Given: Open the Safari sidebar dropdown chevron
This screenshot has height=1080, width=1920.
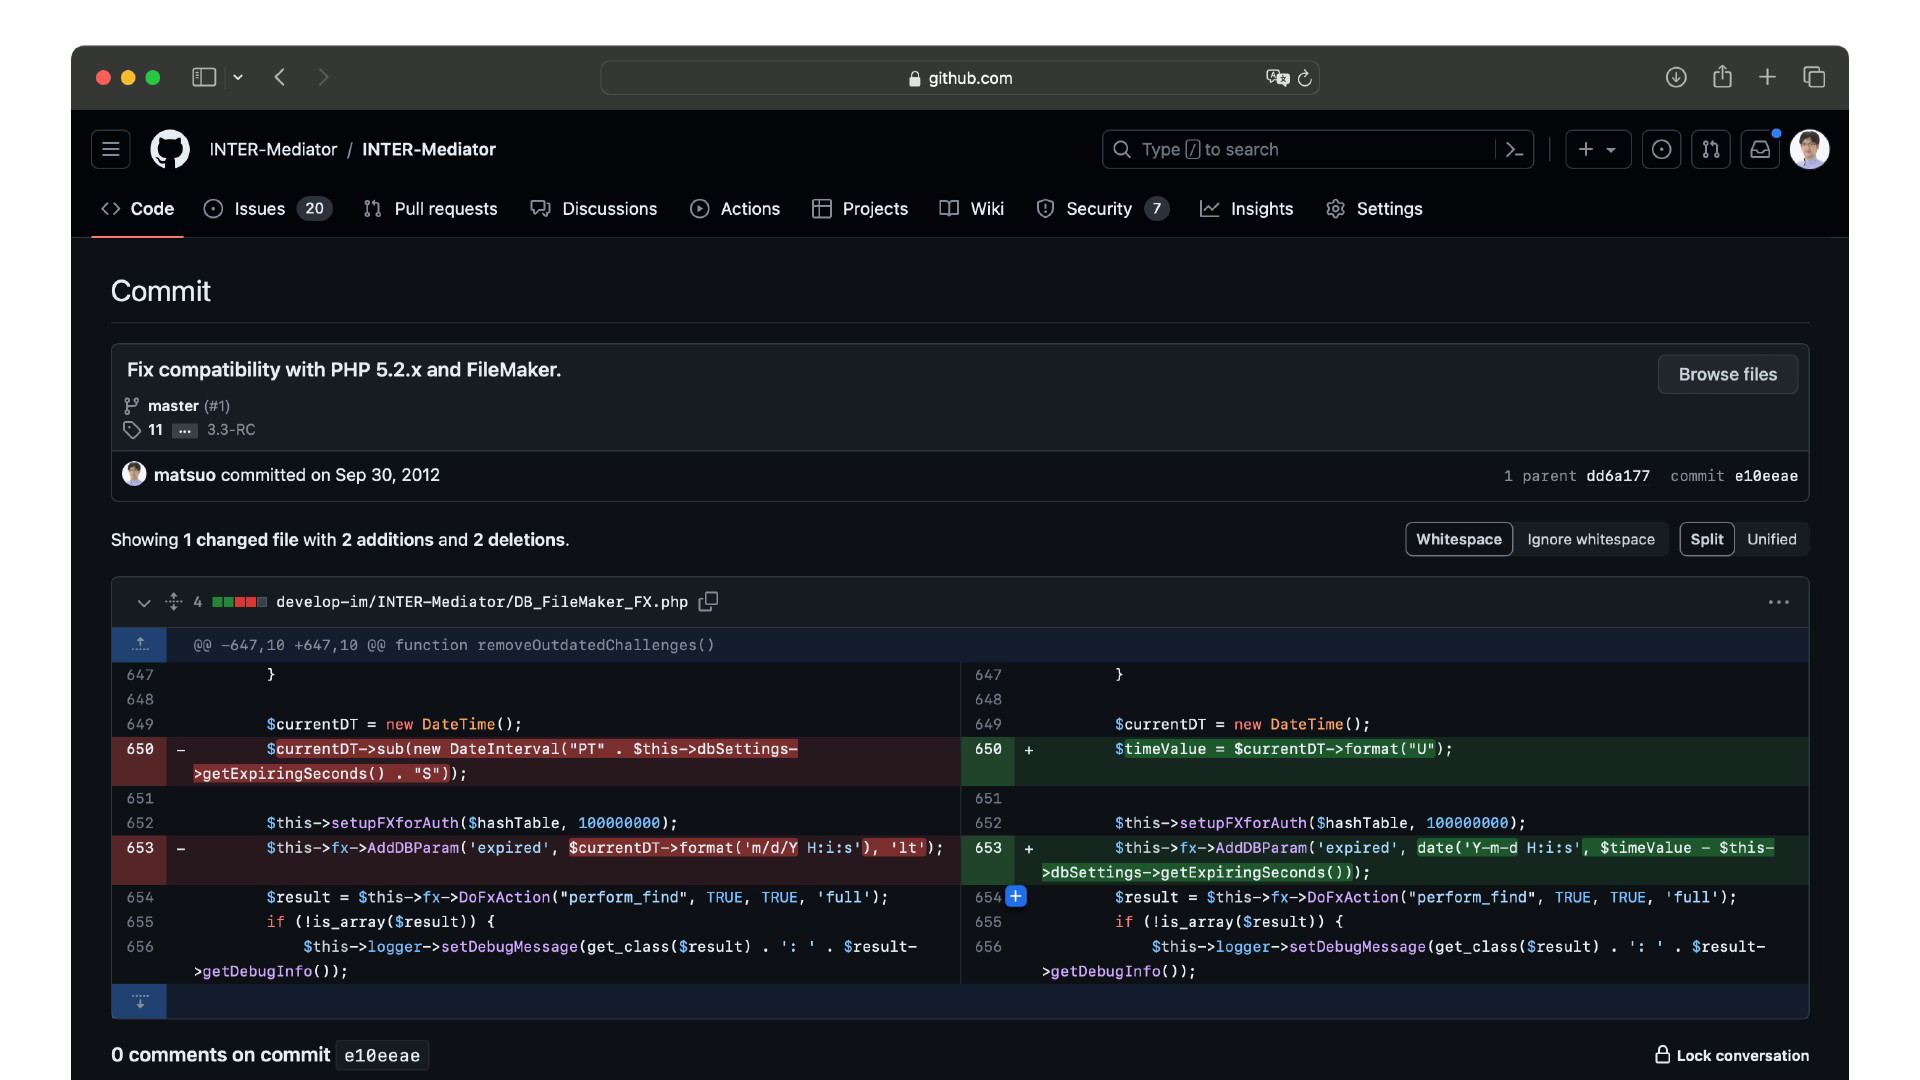Looking at the screenshot, I should [238, 77].
